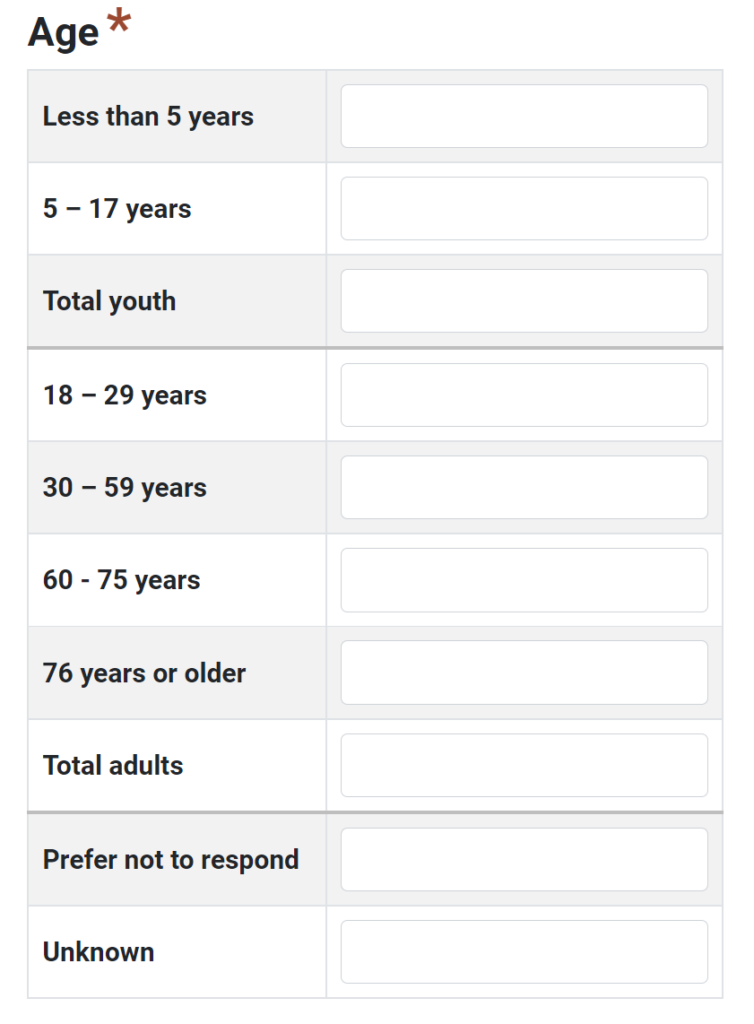Click the 'Total adults' row label
This screenshot has height=1024, width=754.
tap(113, 766)
